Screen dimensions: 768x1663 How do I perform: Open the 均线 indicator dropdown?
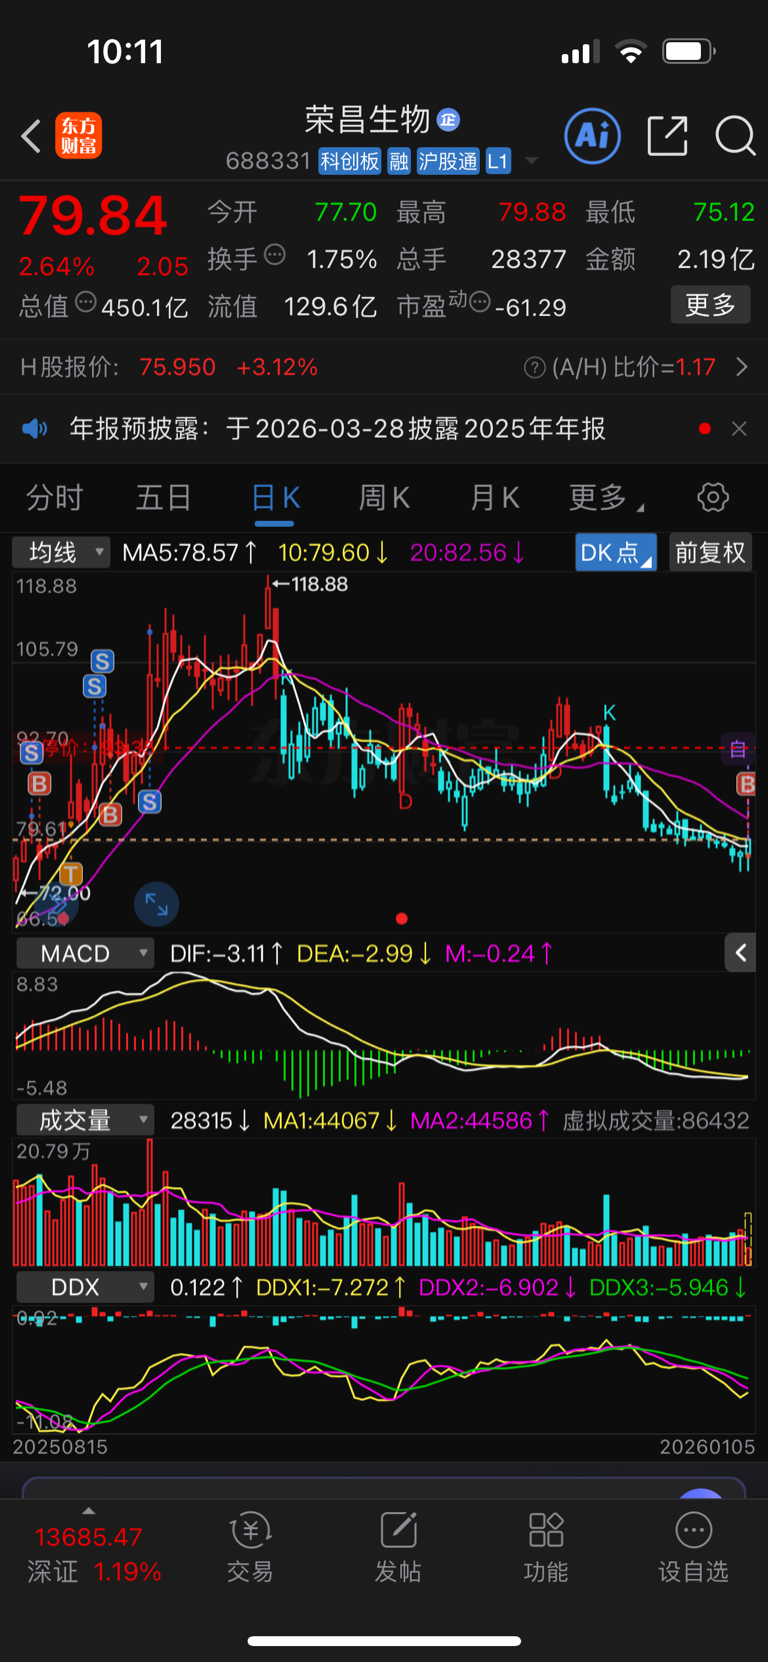[x=60, y=552]
